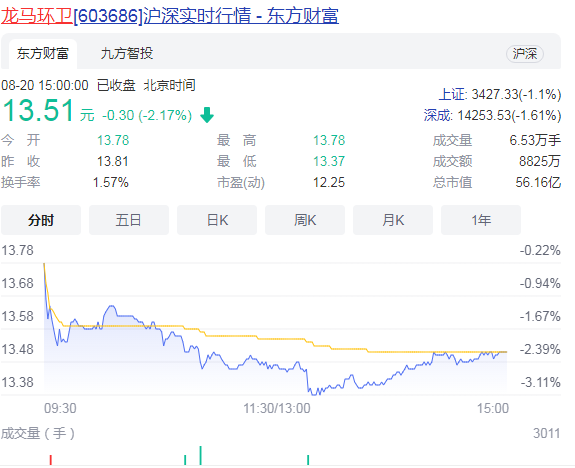Click the -3.11% axis label
The width and height of the screenshot is (575, 468).
(x=540, y=382)
